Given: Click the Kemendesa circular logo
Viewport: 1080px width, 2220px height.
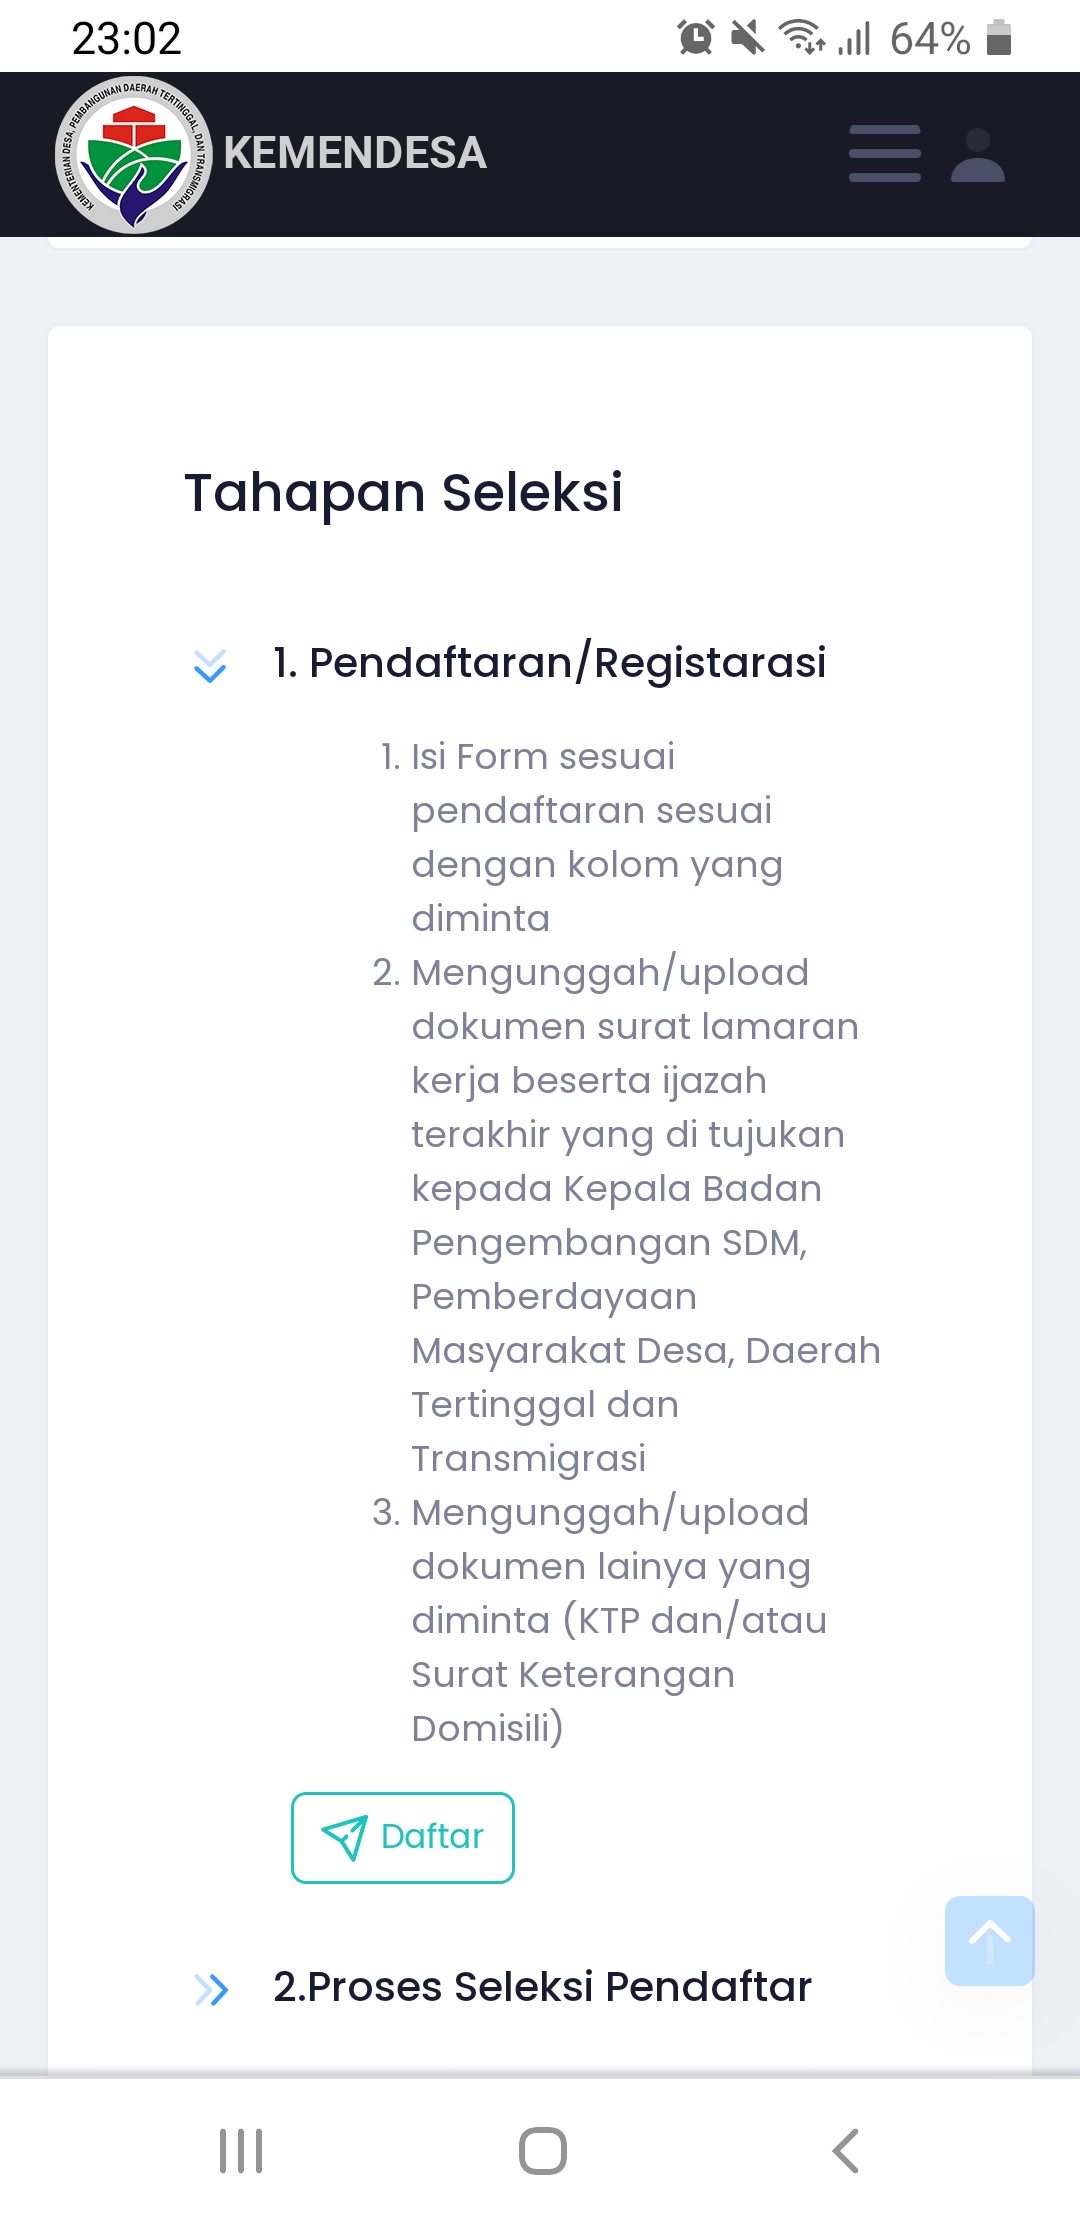Looking at the screenshot, I should [133, 155].
